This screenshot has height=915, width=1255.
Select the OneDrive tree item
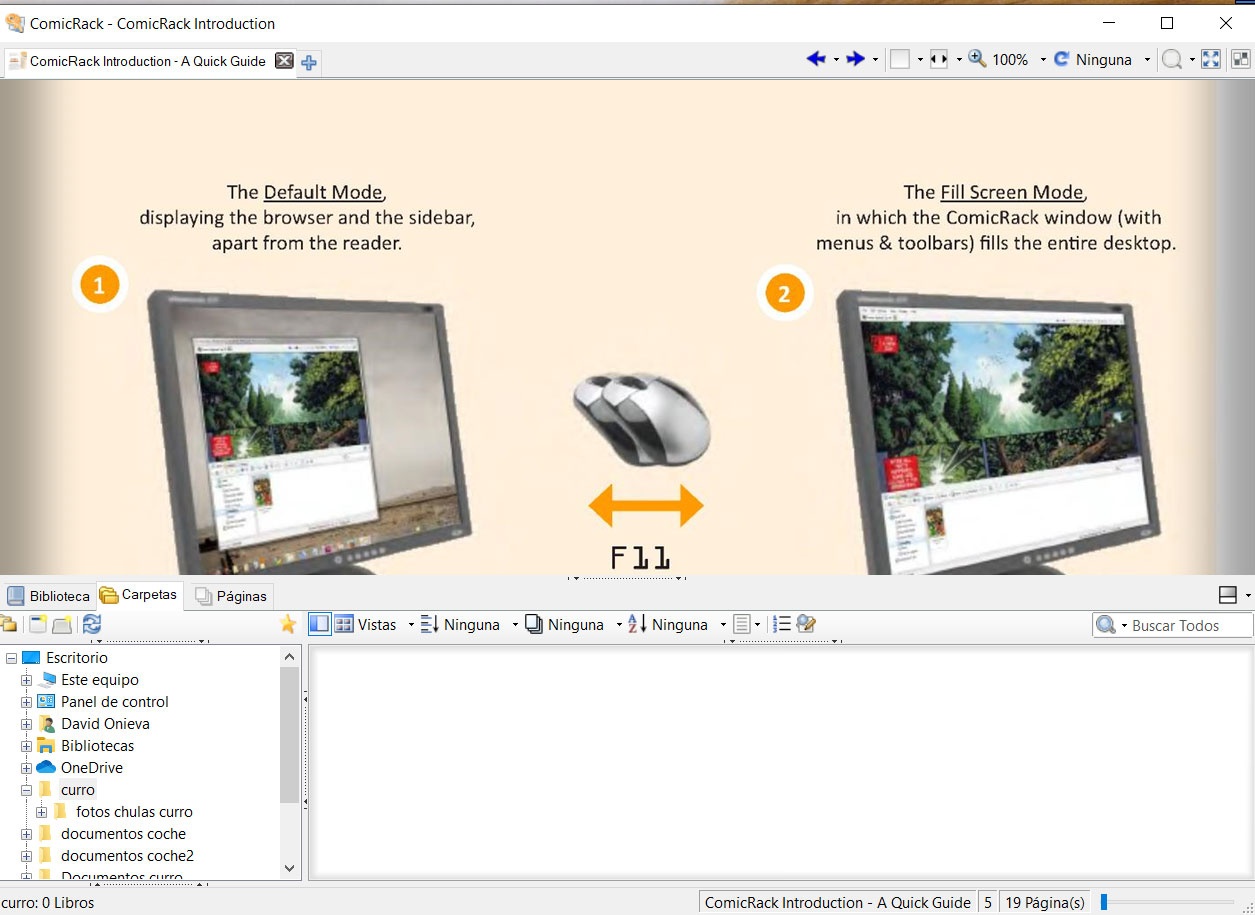(91, 768)
